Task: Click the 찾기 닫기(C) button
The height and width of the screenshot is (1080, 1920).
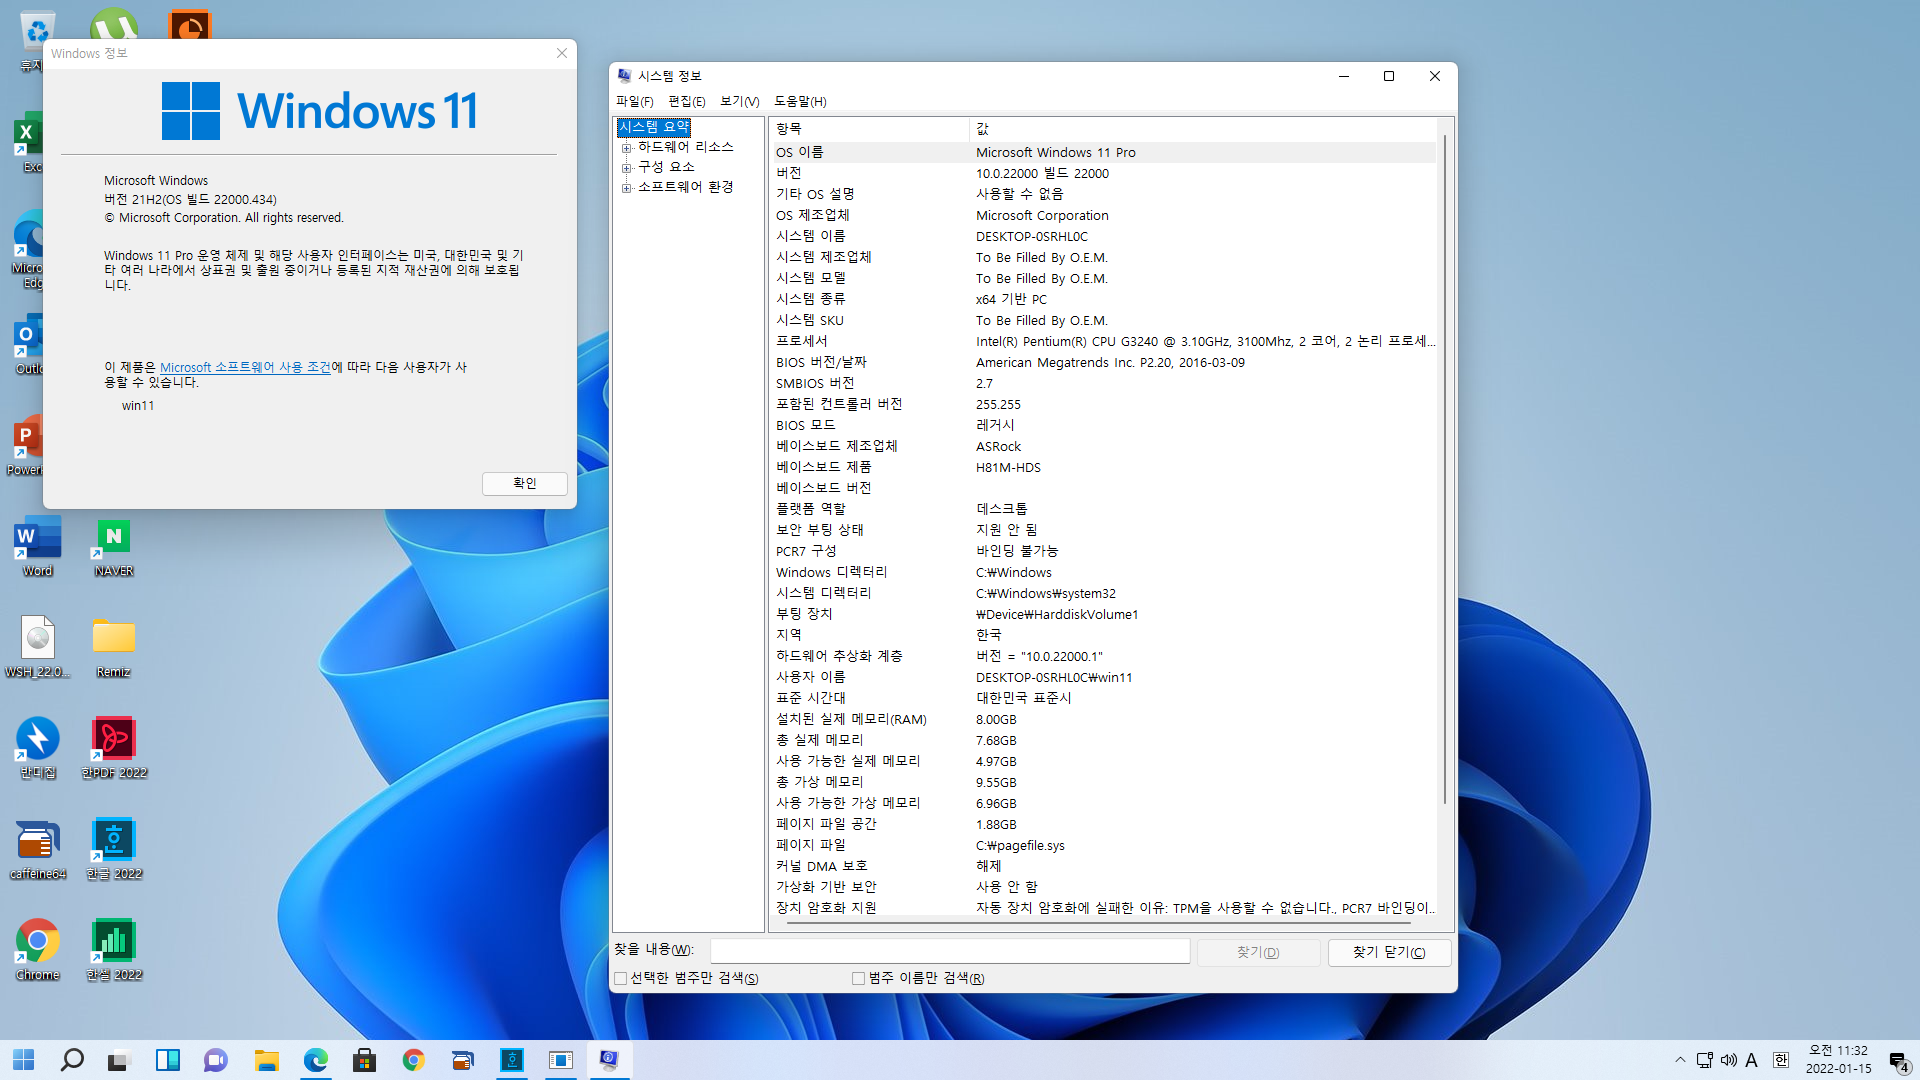Action: pyautogui.click(x=1389, y=952)
